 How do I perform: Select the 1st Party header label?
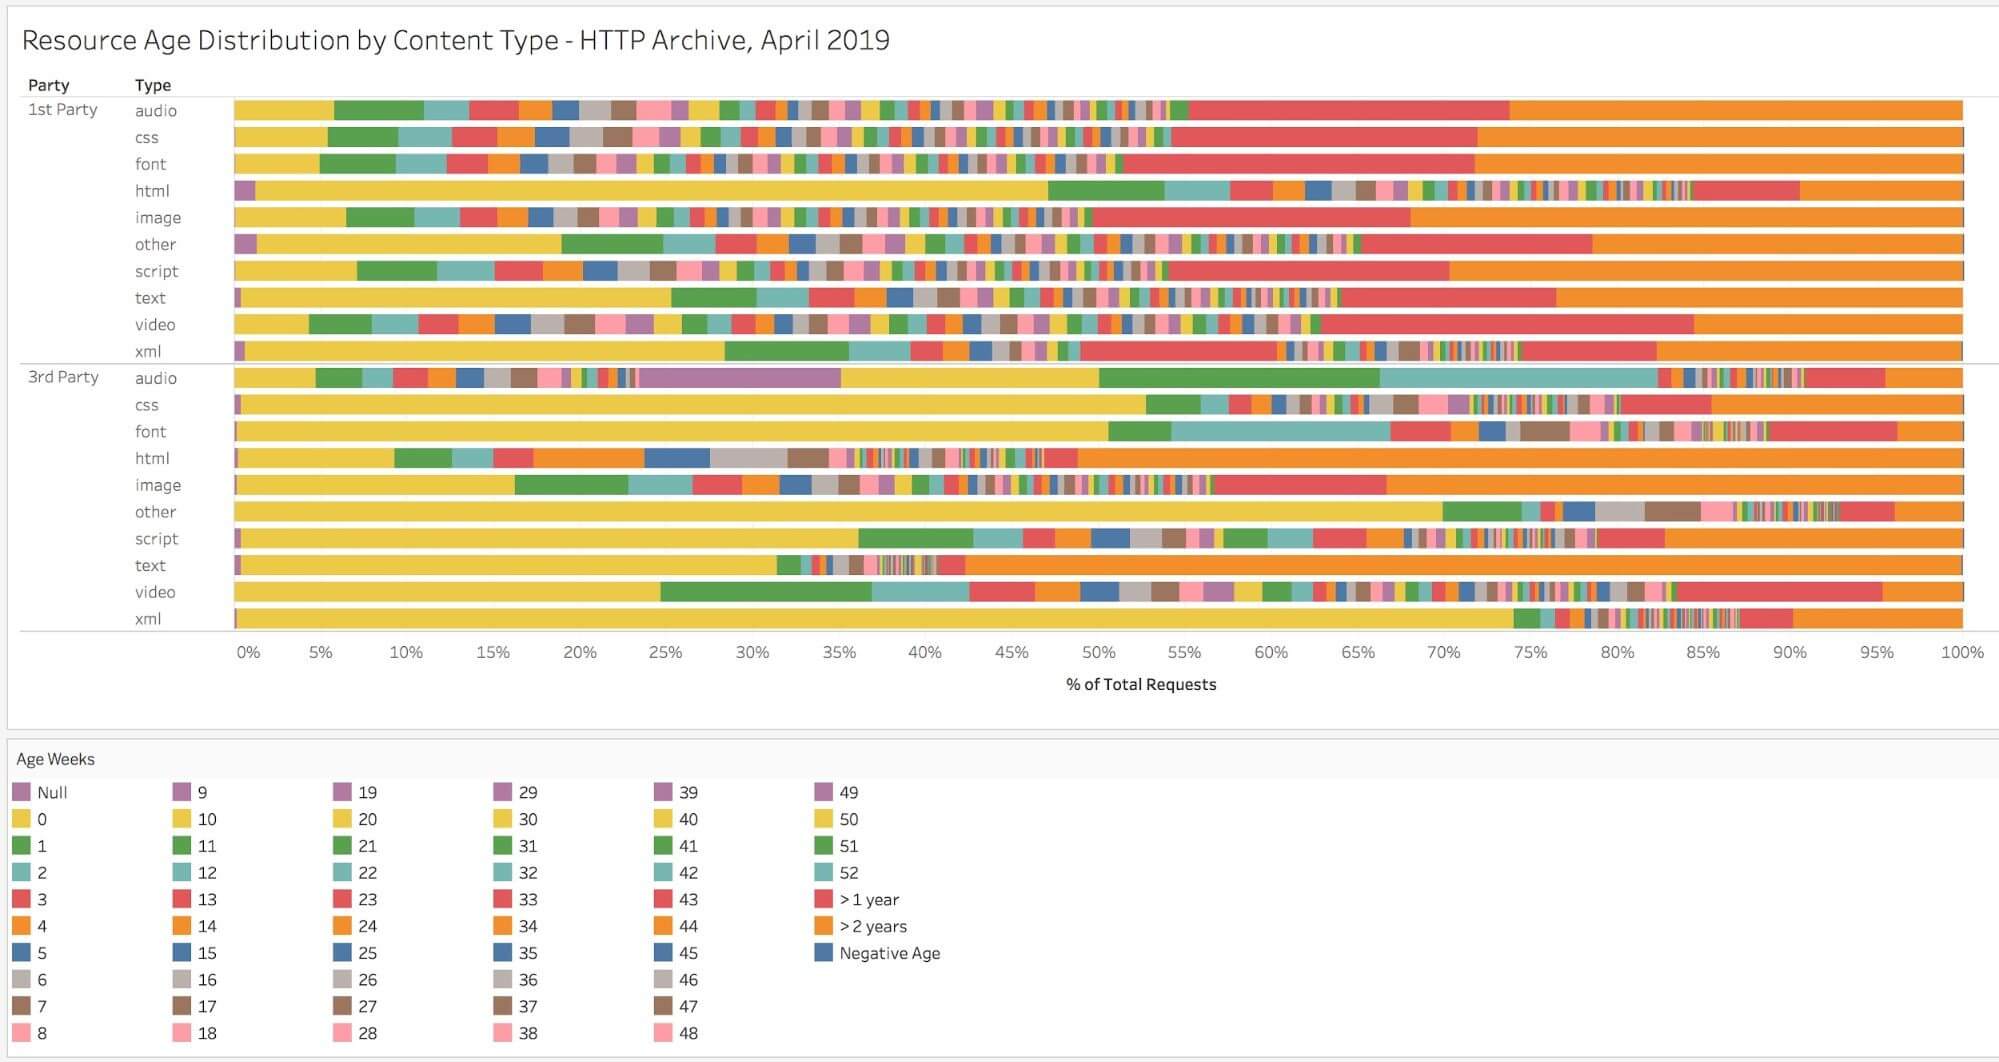click(63, 110)
